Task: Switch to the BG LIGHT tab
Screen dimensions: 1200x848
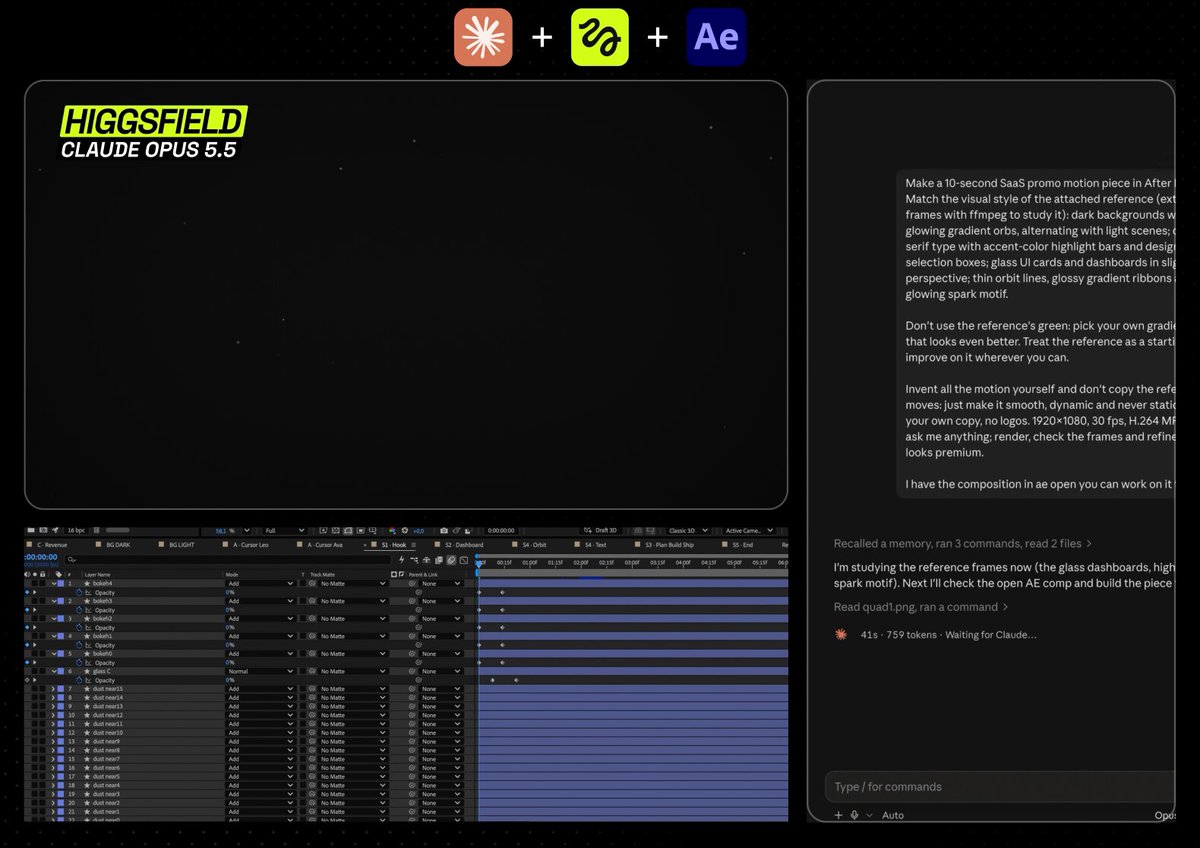Action: [x=182, y=545]
